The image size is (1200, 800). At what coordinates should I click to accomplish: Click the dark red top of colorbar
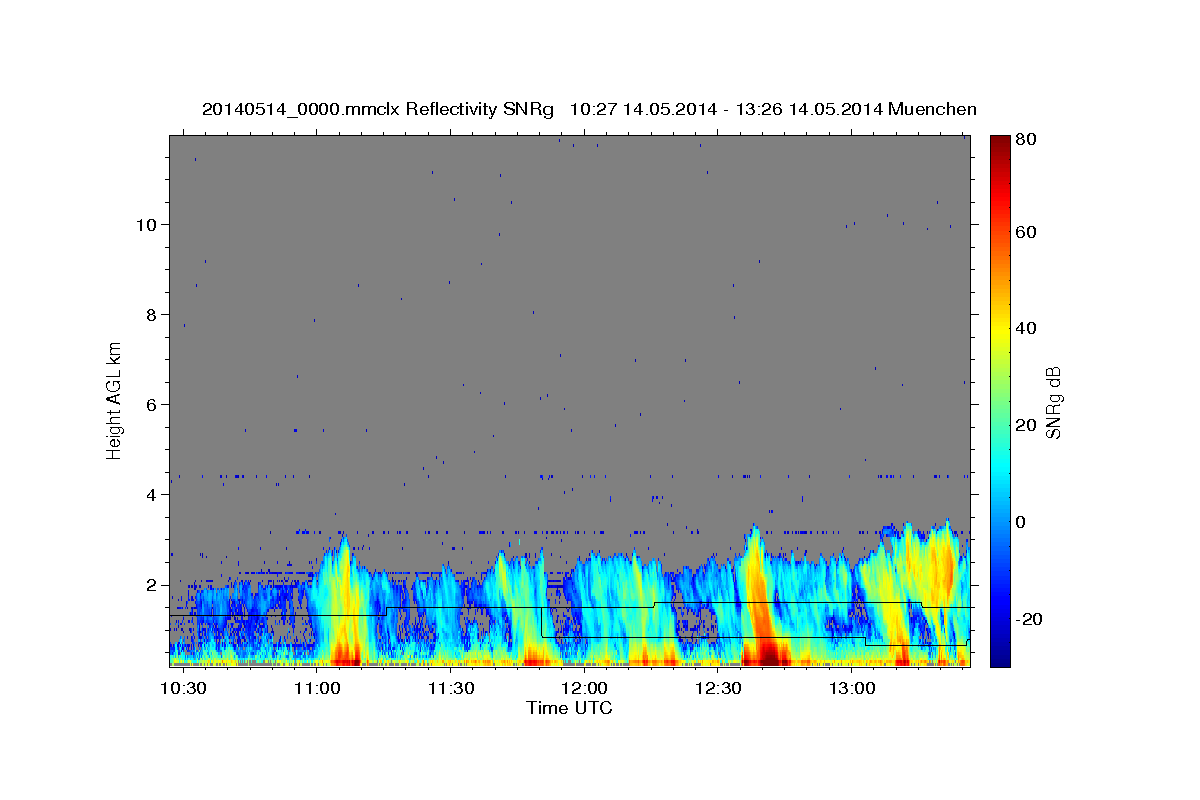point(999,145)
